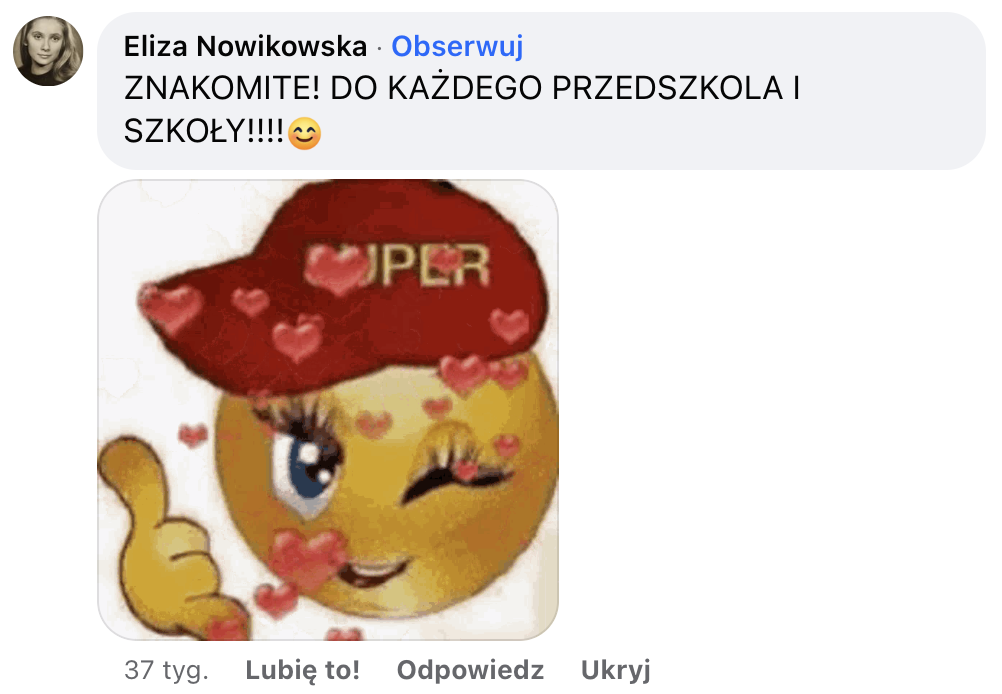The image size is (1002, 694).
Task: Click the heart at the cap brim's tip
Action: tap(171, 307)
